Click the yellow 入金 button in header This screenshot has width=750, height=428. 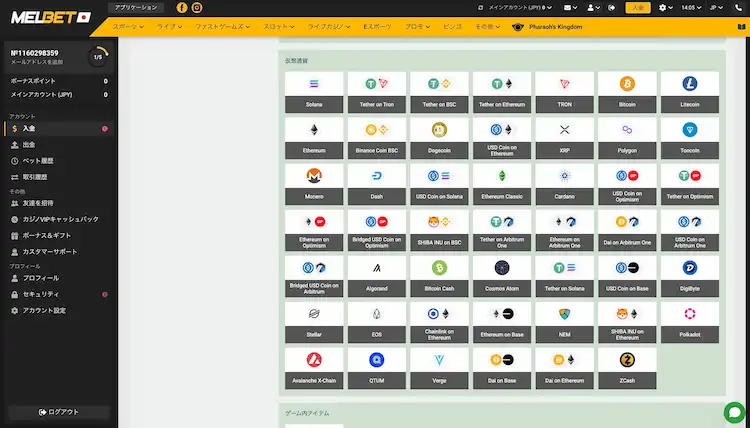point(638,8)
